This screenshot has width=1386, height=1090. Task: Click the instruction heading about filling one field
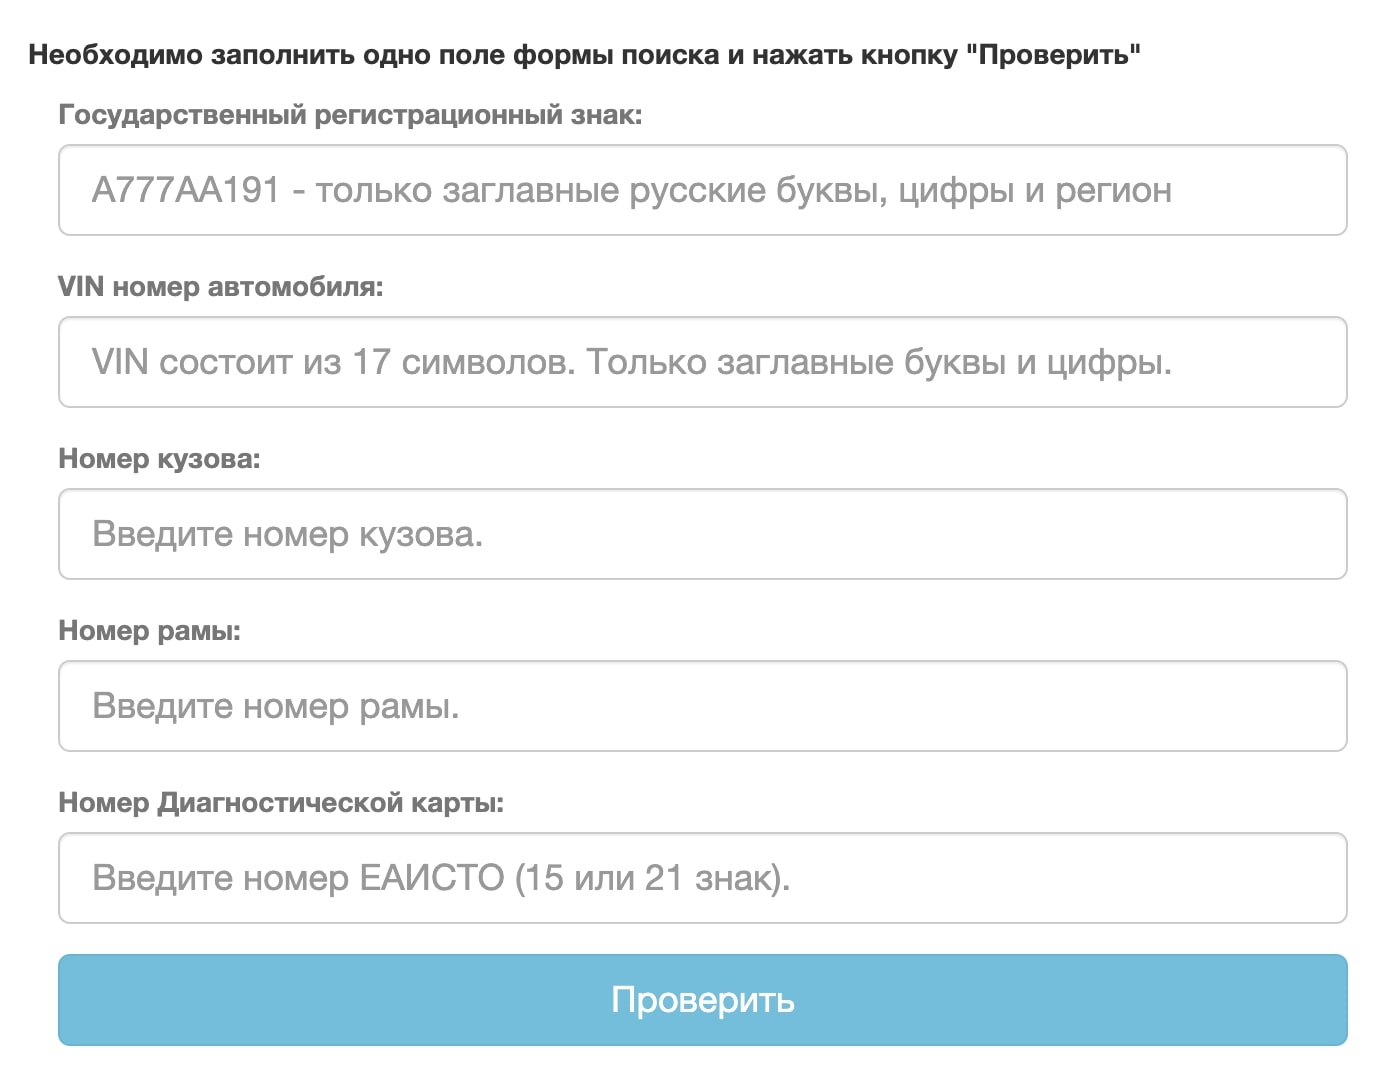[x=585, y=55]
